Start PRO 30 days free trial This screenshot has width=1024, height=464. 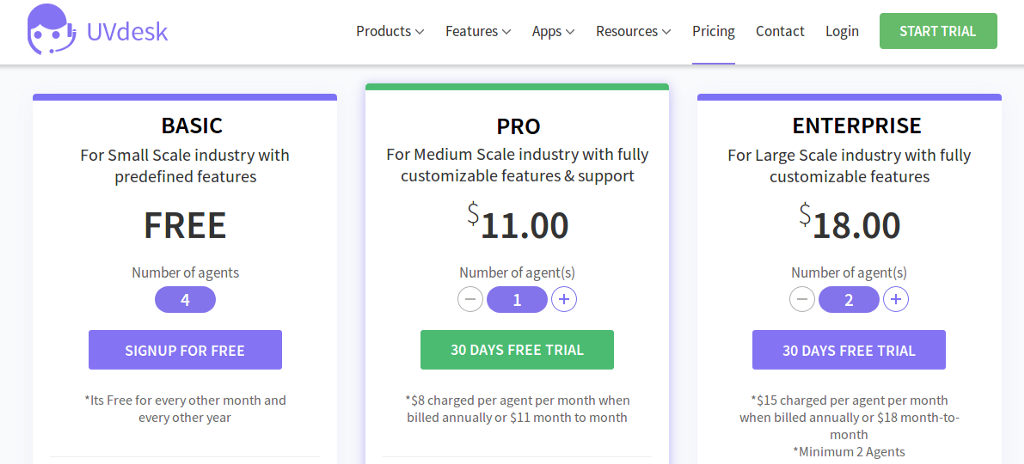(517, 350)
